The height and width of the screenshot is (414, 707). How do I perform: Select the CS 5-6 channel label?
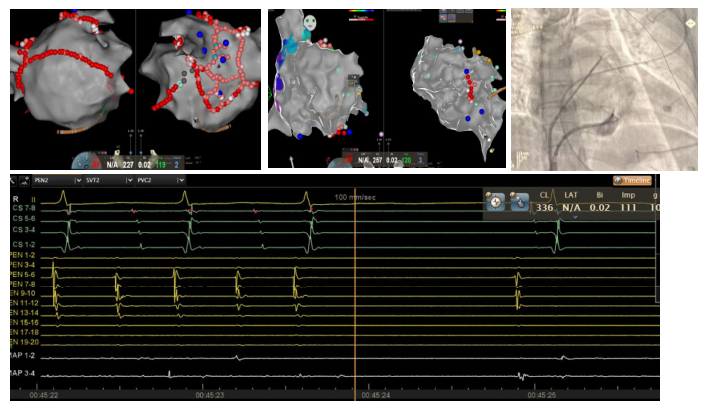coord(24,219)
